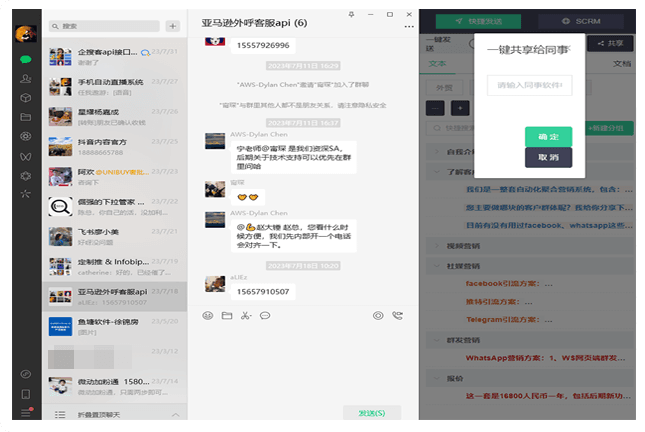Open the chat history bubble icon in toolbar
Viewport: 645px width, 432px height.
tap(265, 316)
